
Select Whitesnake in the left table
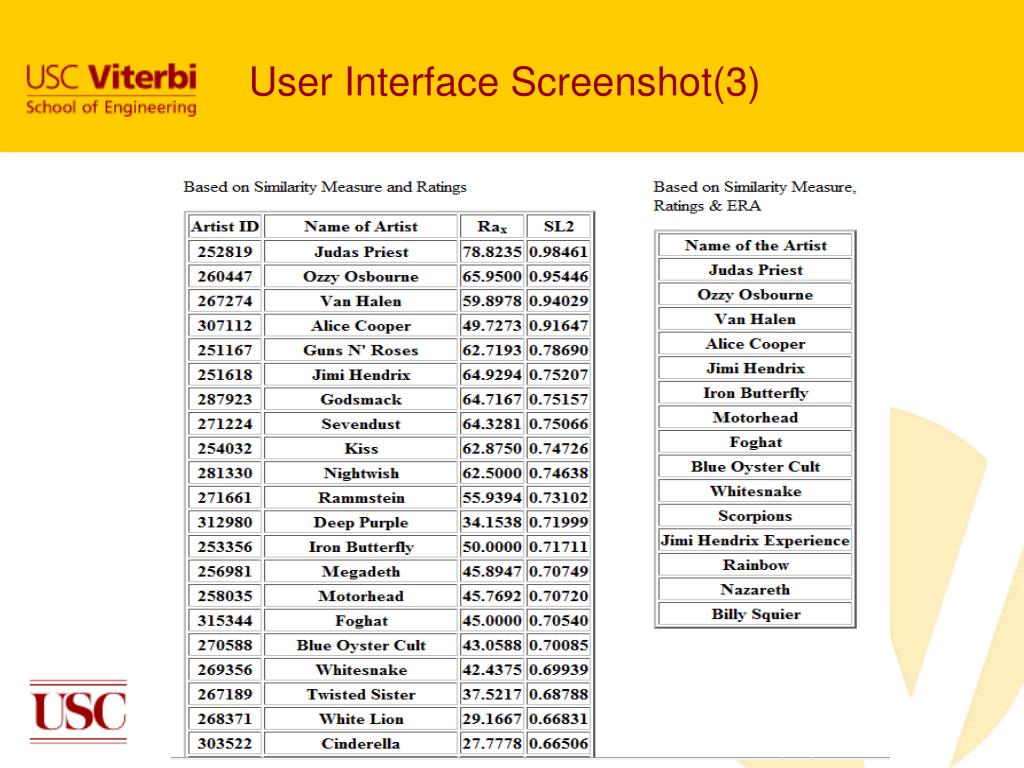click(x=360, y=670)
